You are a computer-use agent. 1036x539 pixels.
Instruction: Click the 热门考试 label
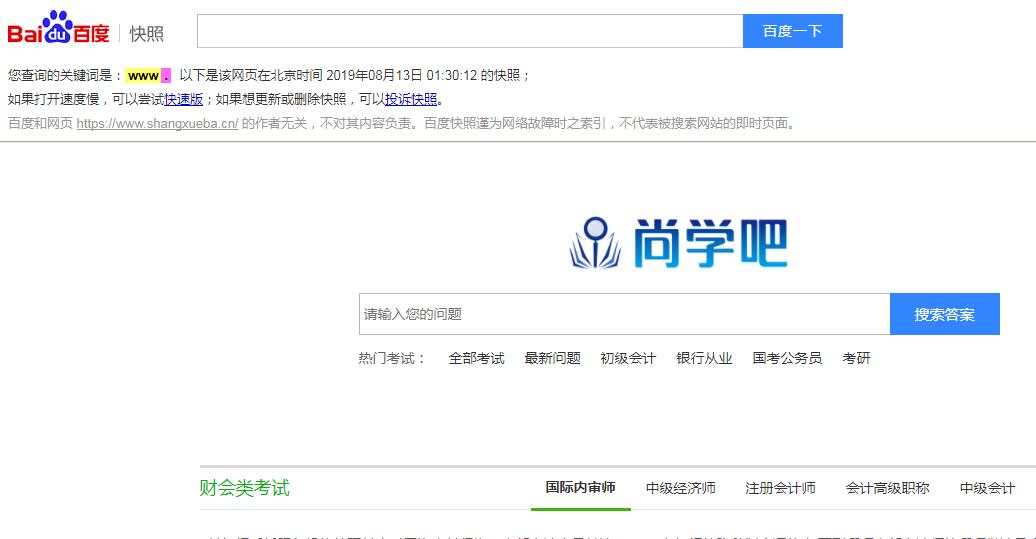click(x=391, y=358)
